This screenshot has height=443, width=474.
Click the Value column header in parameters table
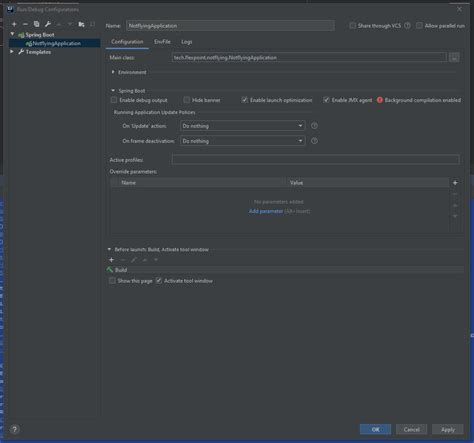(367, 183)
